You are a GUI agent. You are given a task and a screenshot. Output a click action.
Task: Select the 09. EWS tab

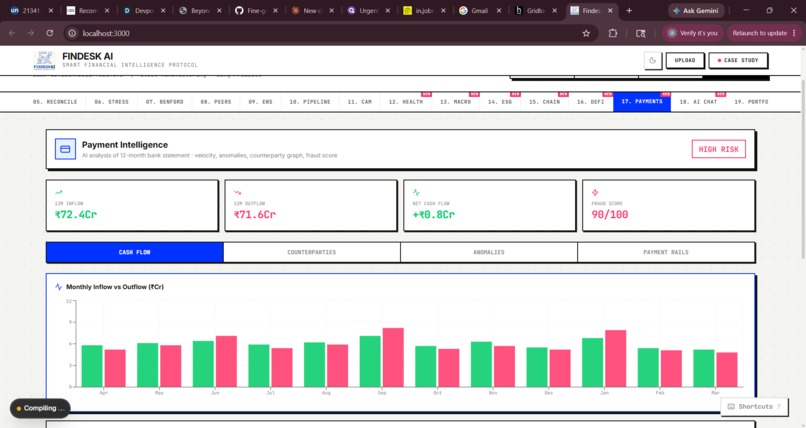tap(261, 102)
